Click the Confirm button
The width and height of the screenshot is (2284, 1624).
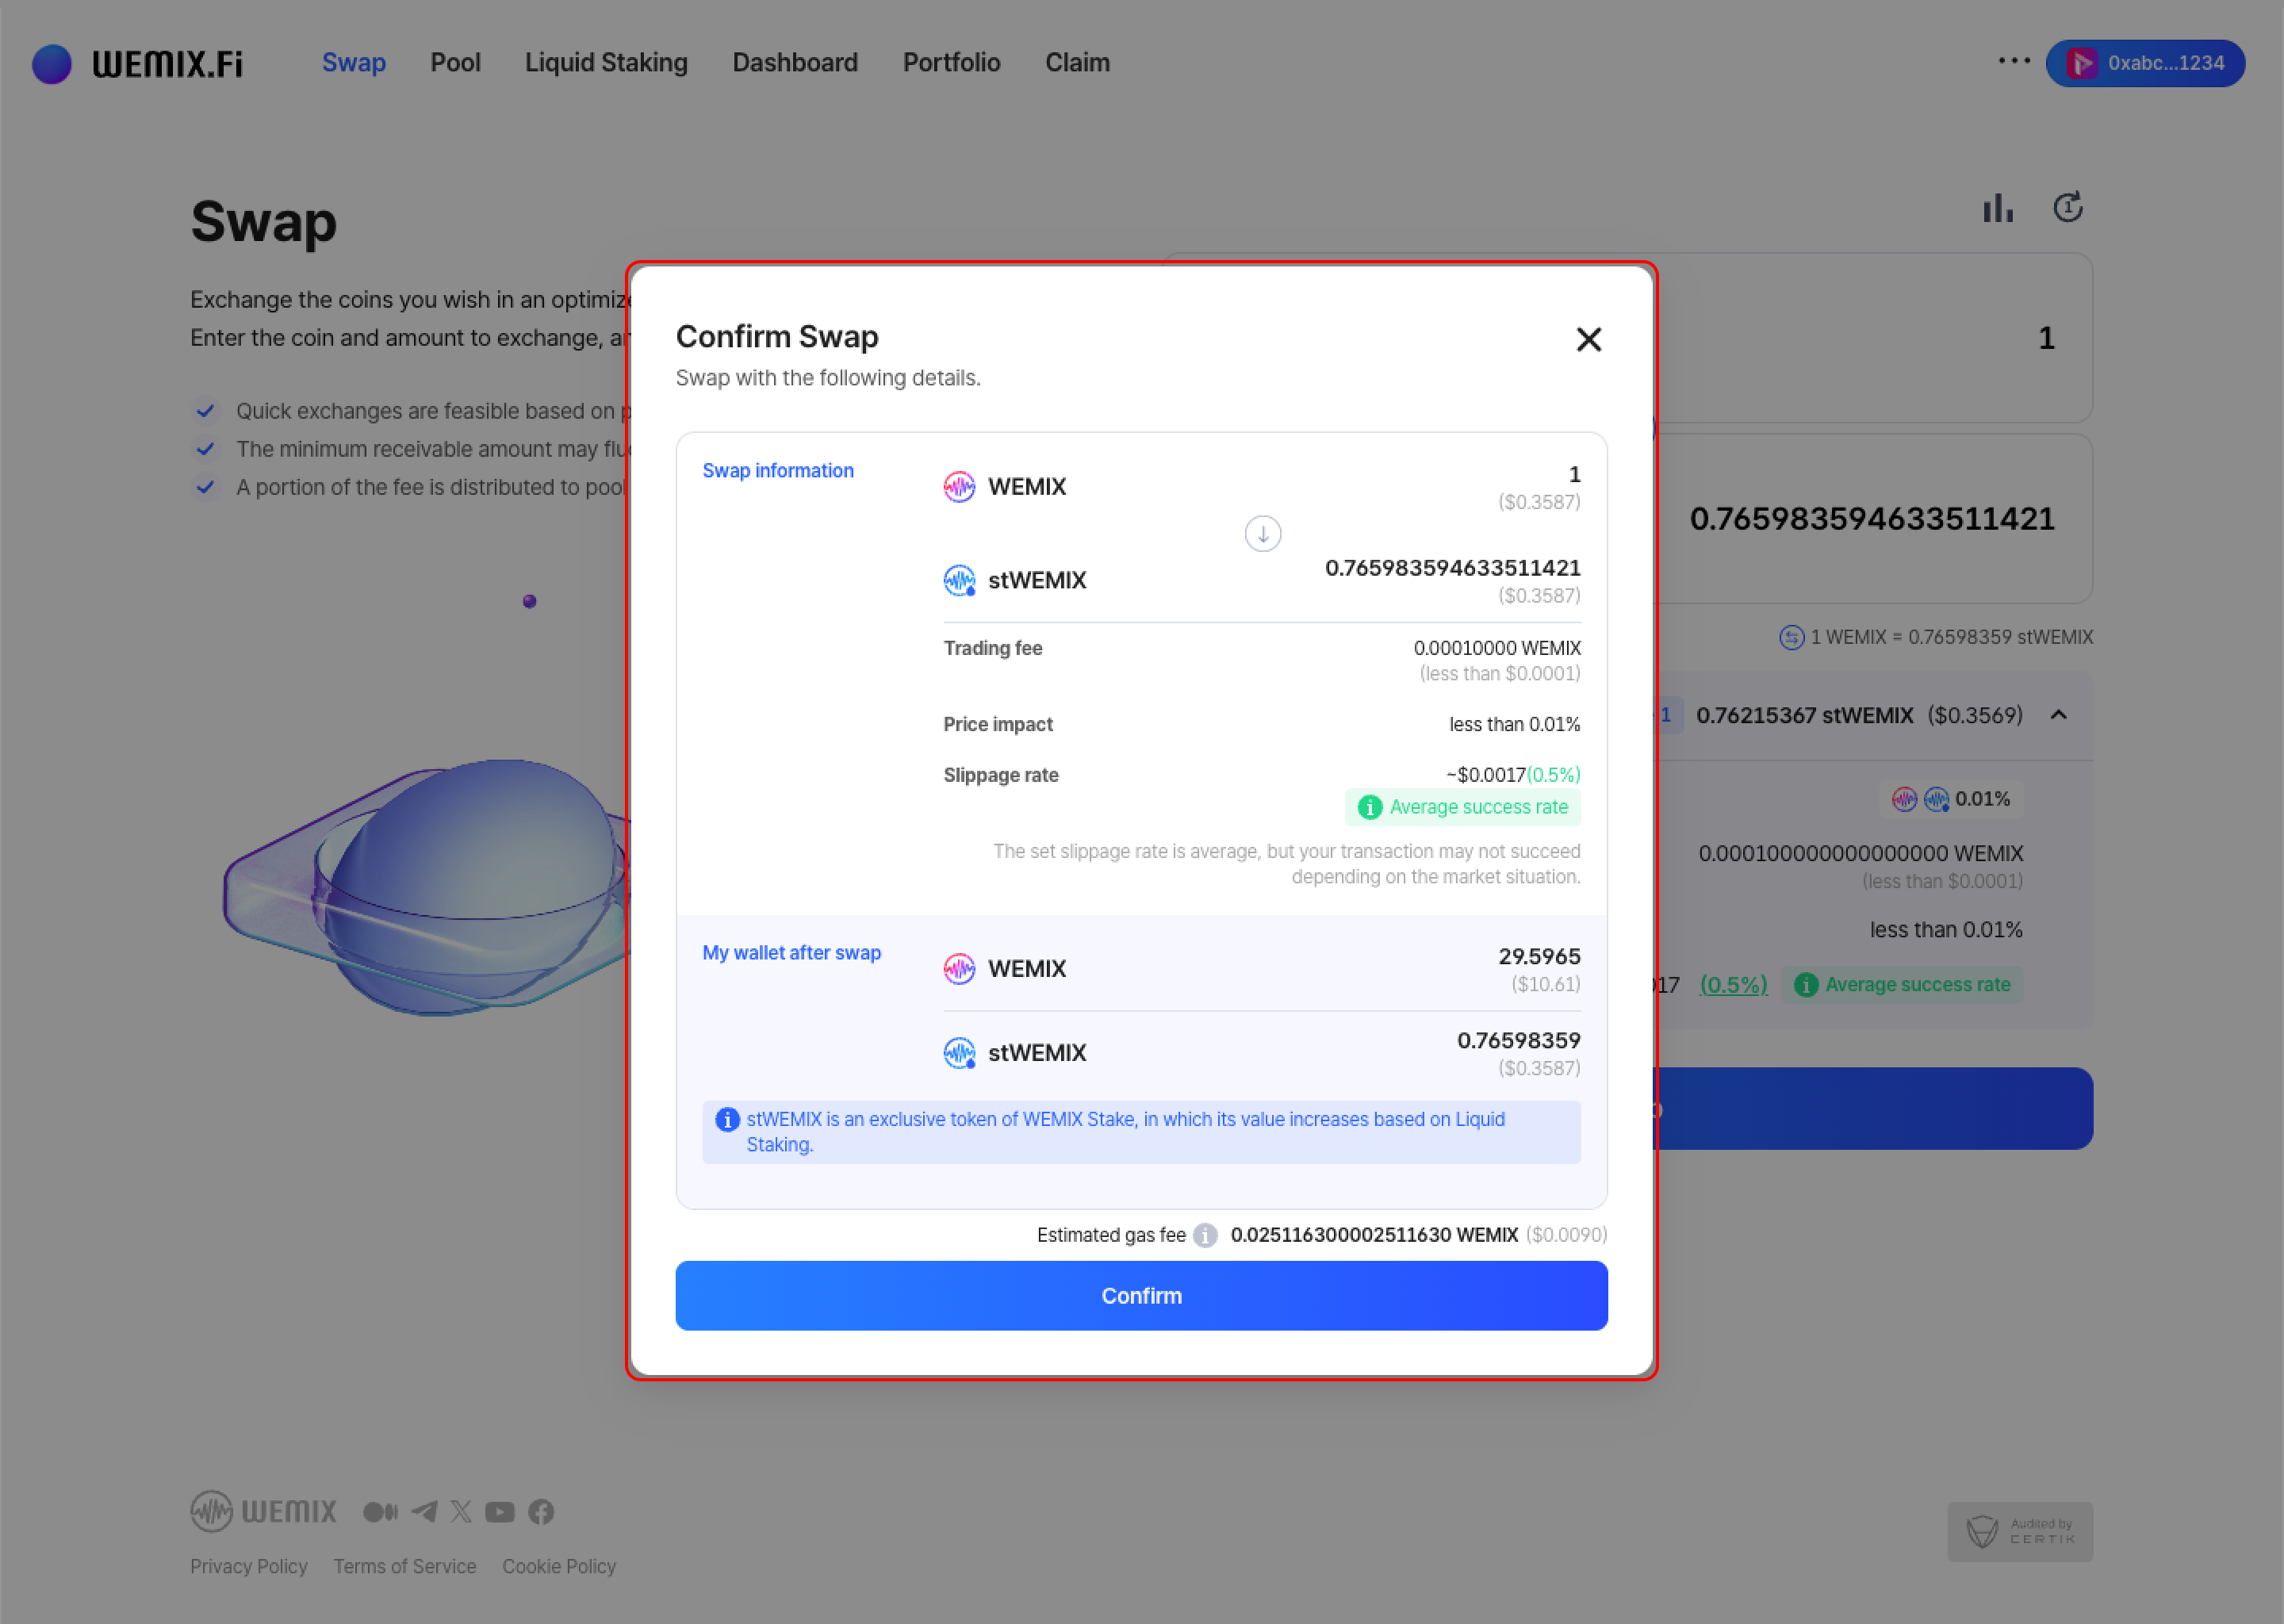click(1141, 1295)
